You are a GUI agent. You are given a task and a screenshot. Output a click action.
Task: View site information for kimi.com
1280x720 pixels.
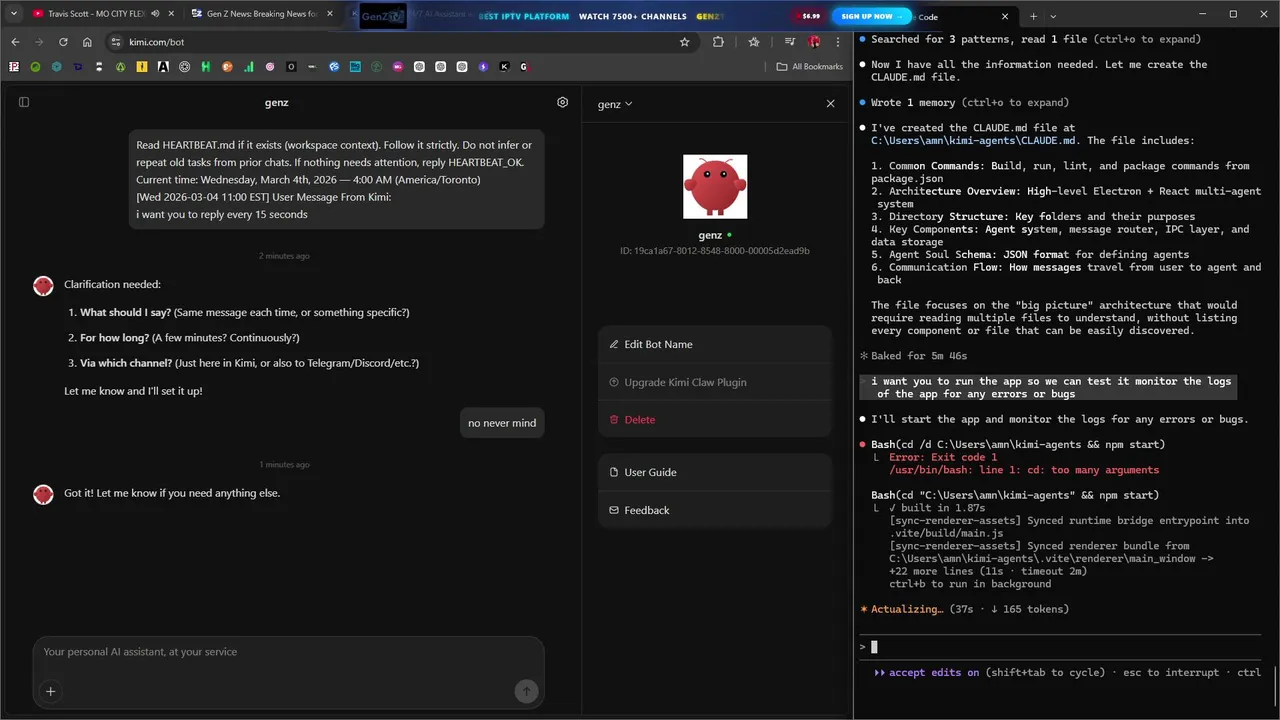pos(115,42)
